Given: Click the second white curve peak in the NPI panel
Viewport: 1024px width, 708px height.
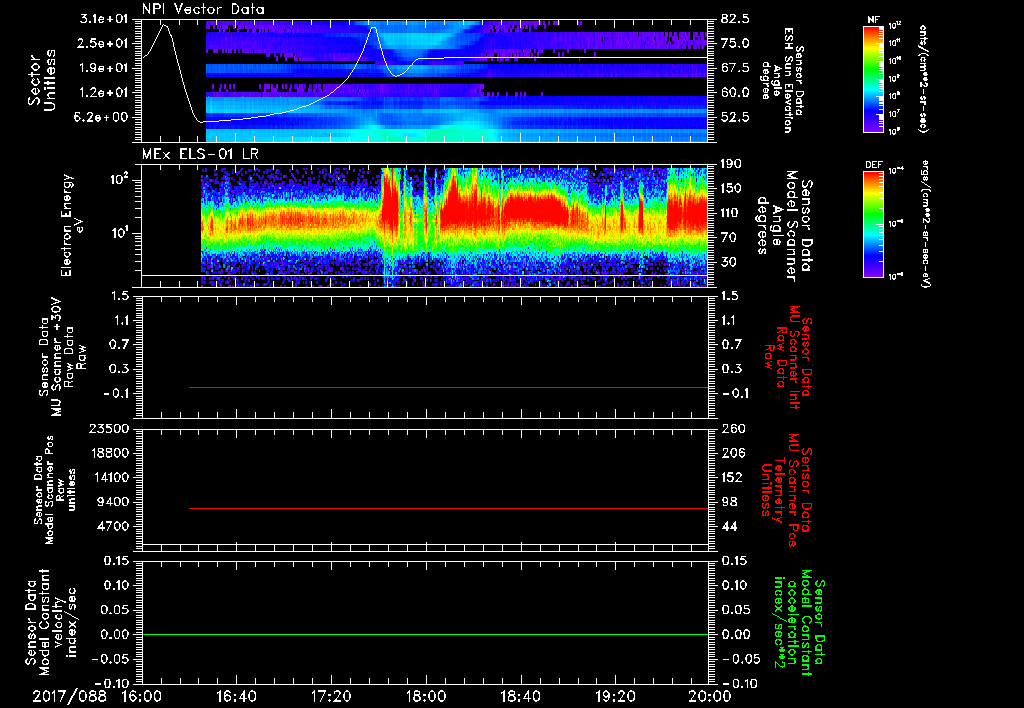Looking at the screenshot, I should [x=373, y=28].
